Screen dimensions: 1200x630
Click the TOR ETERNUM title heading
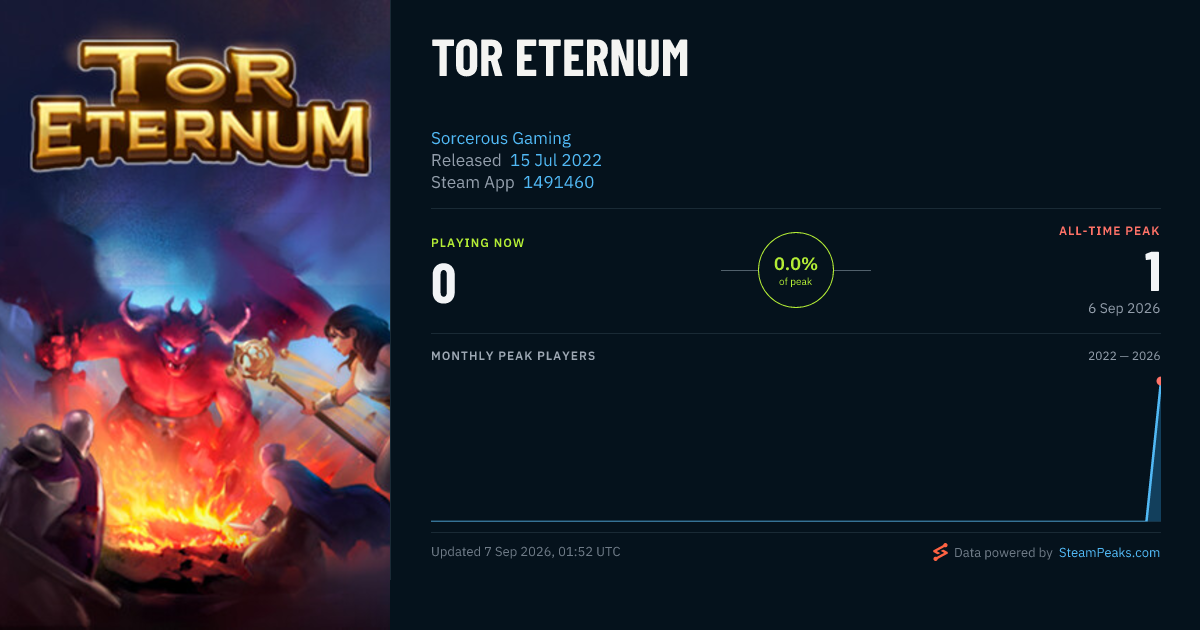(x=560, y=59)
